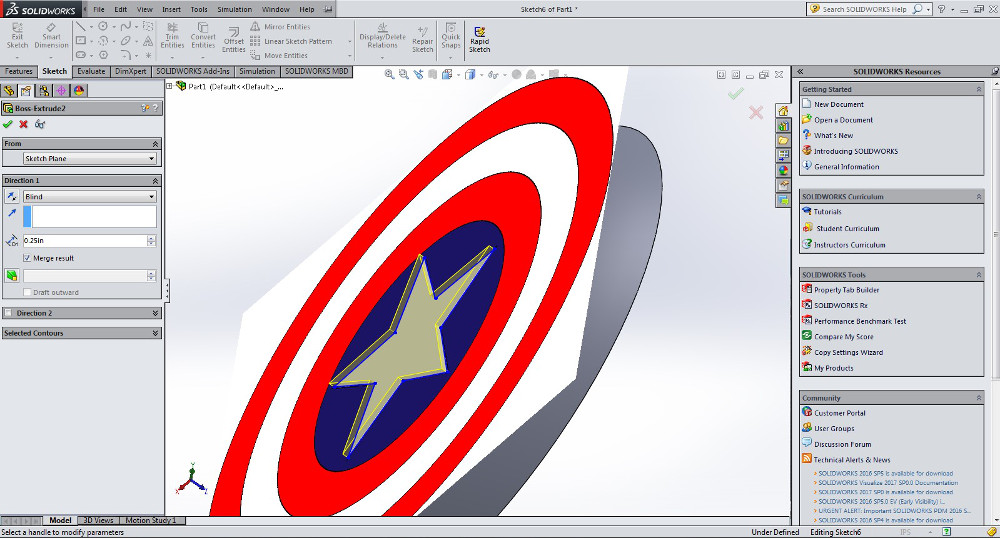Viewport: 1000px width, 538px height.
Task: Click the draft on/off icon
Action: [x=11, y=275]
